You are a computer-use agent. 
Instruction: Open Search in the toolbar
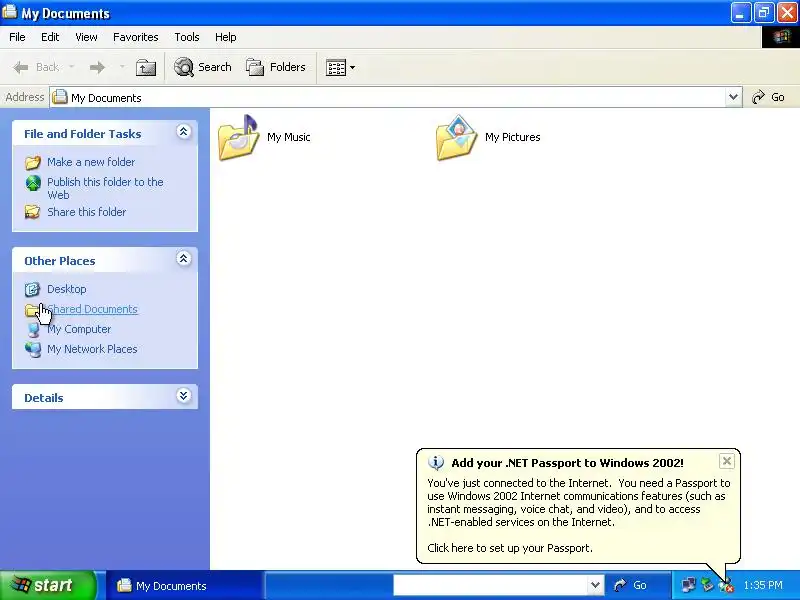point(203,67)
